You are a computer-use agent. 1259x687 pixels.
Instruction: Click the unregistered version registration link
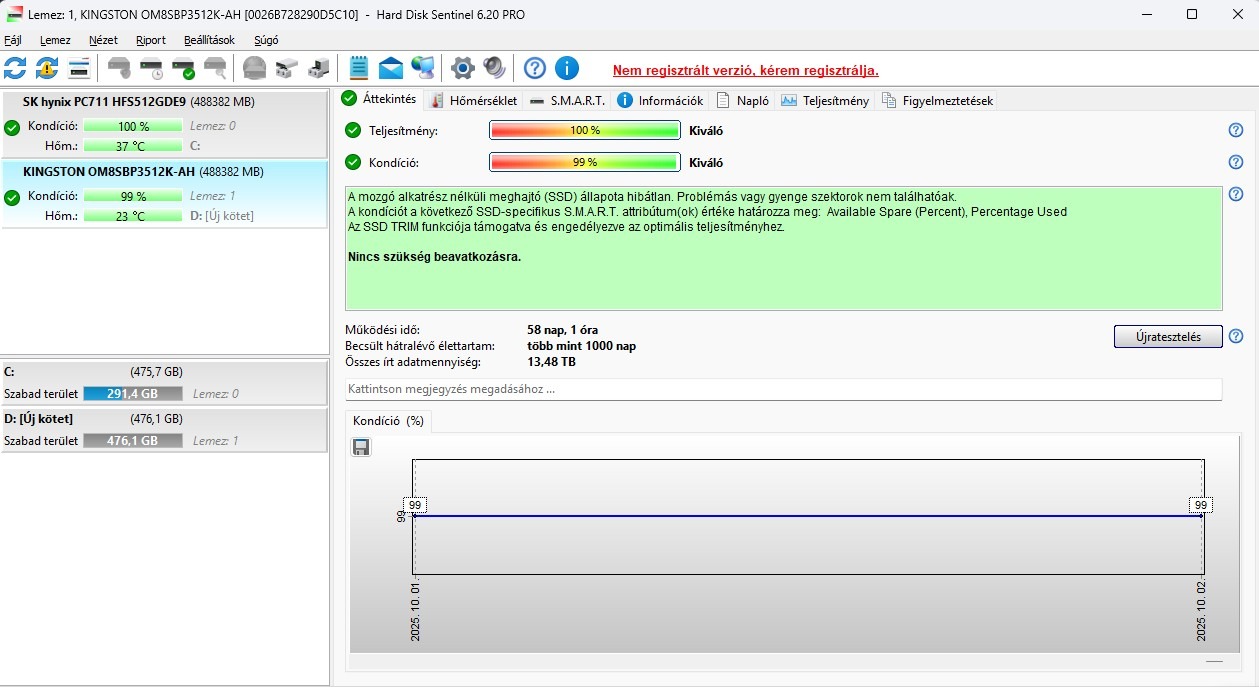pyautogui.click(x=746, y=70)
